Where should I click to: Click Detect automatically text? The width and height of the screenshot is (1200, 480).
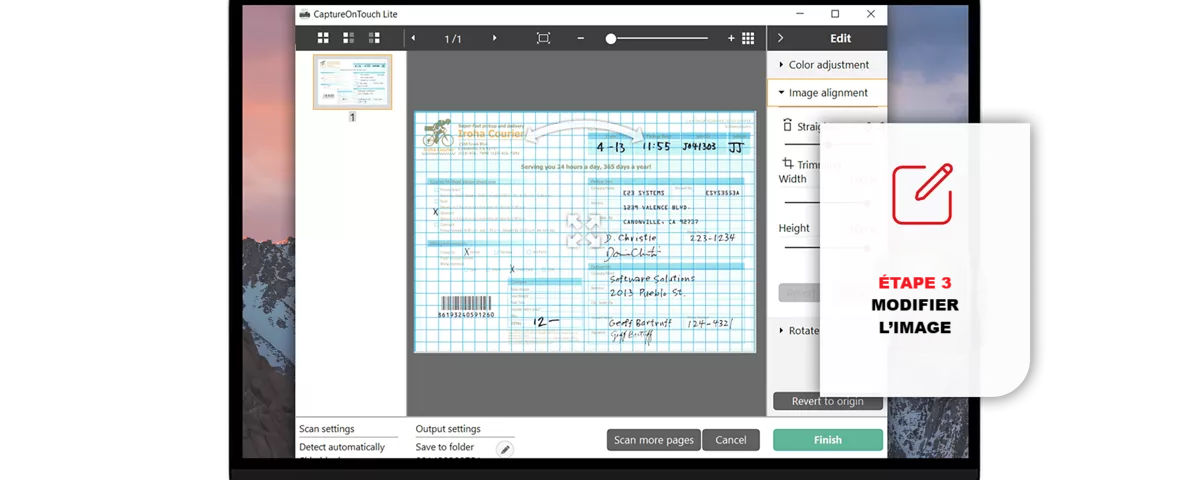[x=342, y=447]
